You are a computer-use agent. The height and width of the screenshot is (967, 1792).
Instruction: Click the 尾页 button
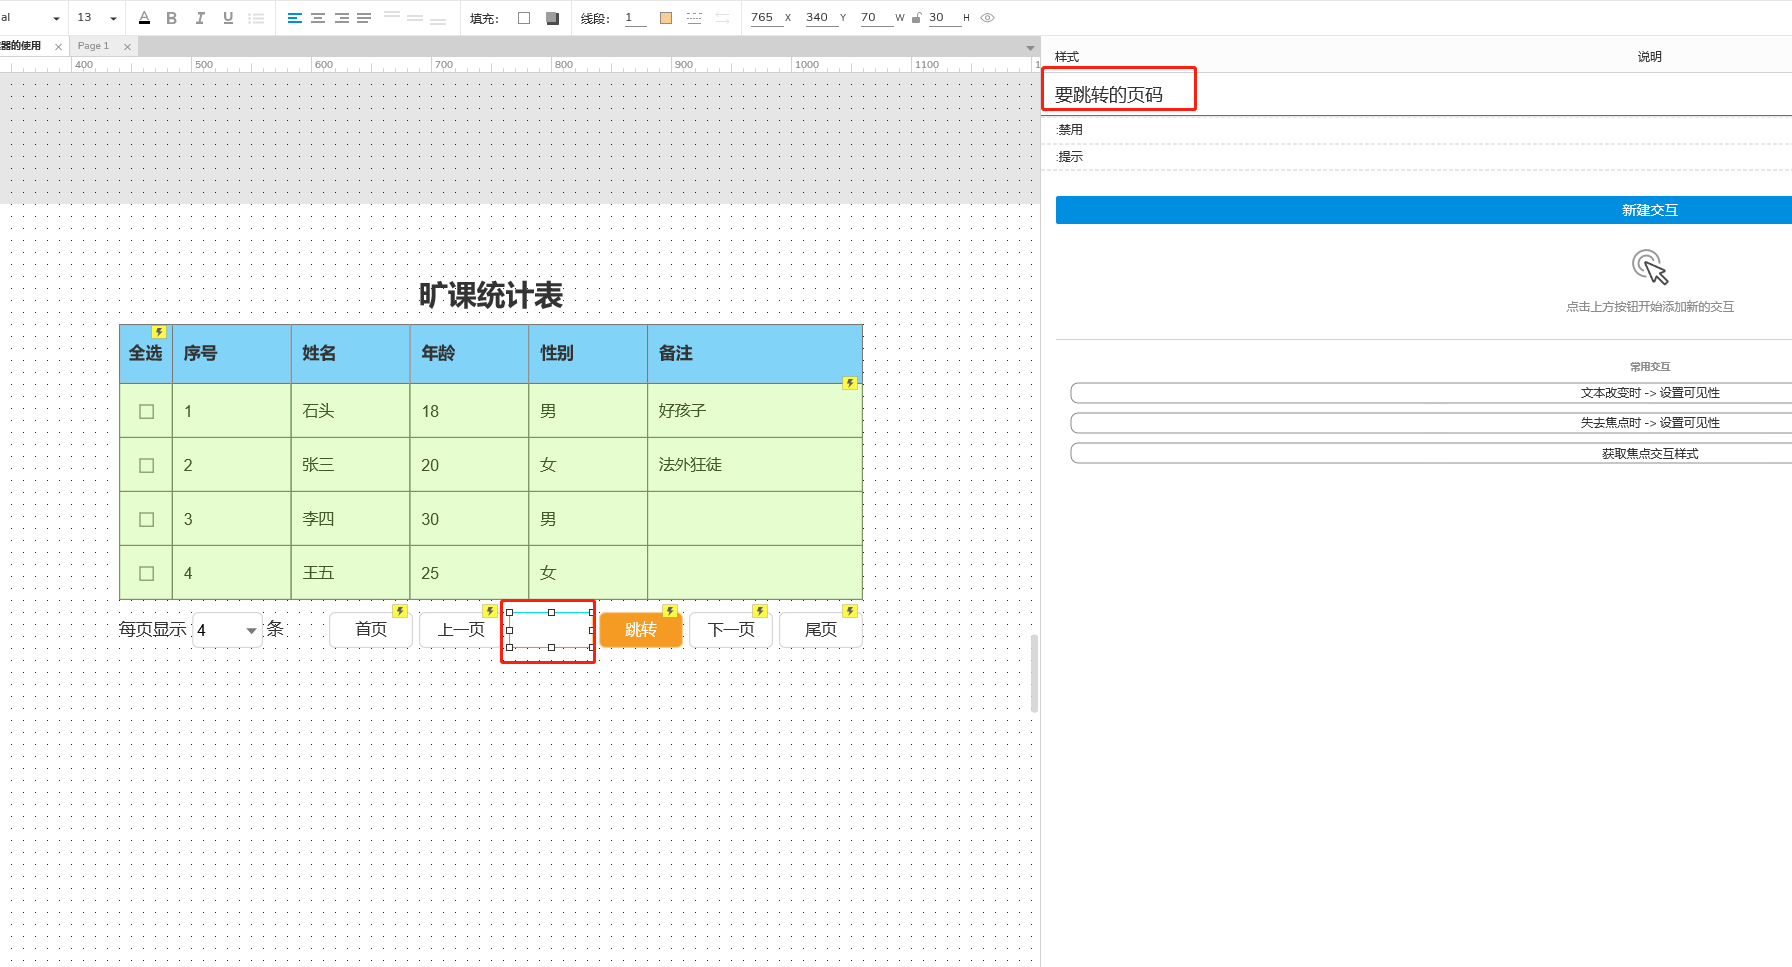821,630
